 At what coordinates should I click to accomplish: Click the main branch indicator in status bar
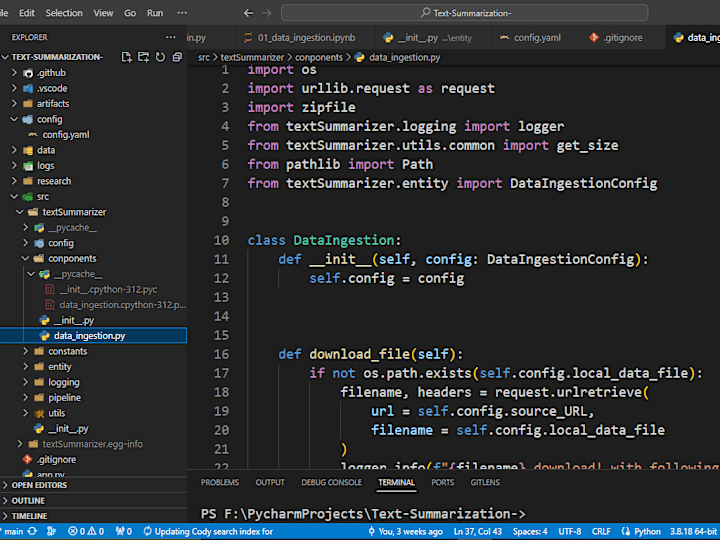point(14,531)
